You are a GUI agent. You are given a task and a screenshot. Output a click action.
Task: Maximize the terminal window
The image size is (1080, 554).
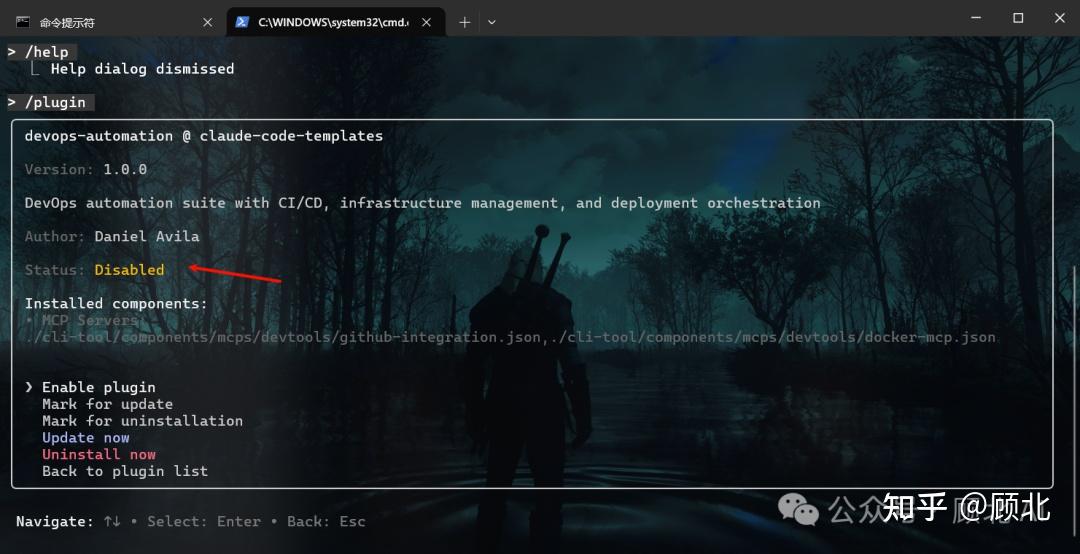[1018, 18]
